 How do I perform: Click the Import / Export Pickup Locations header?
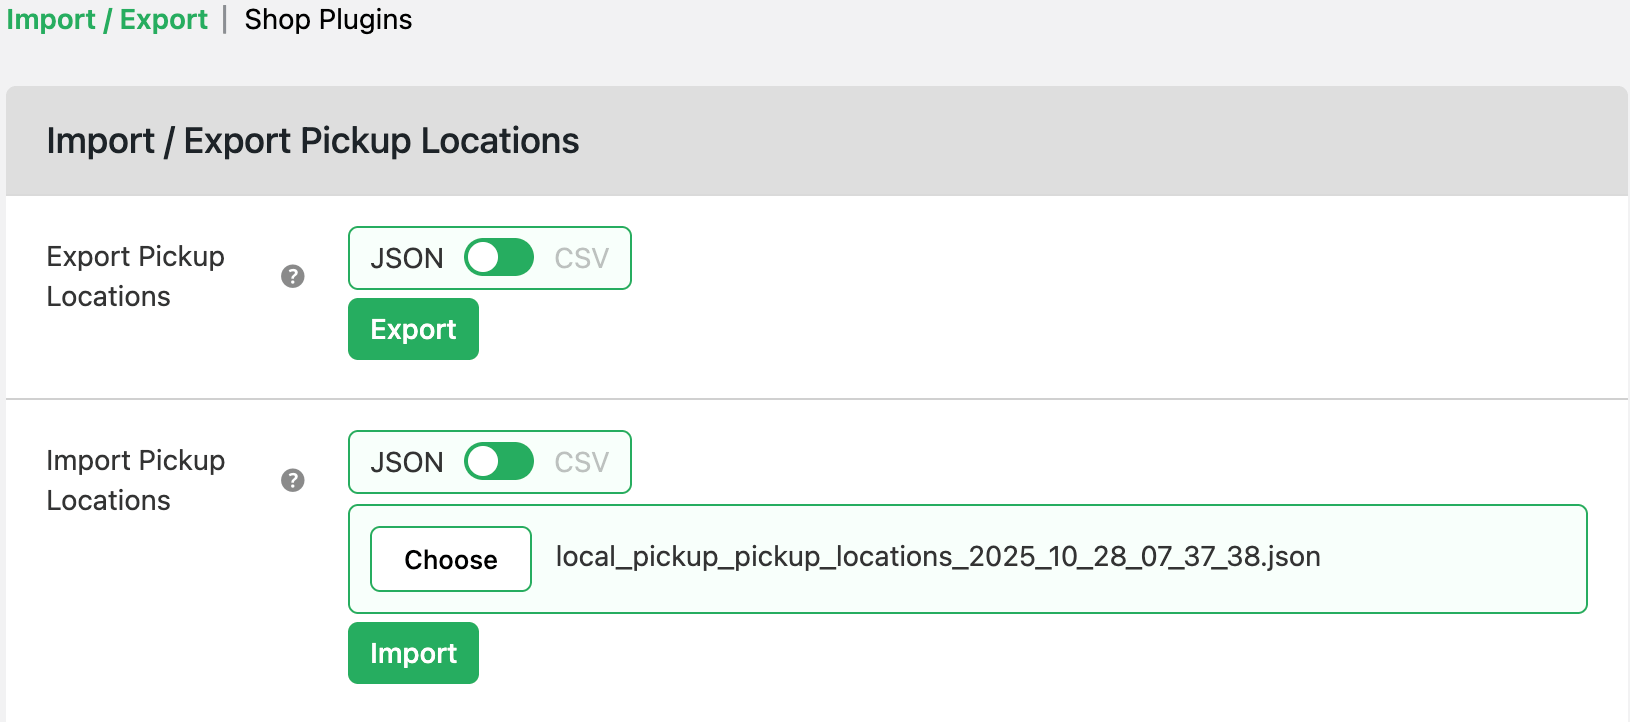click(x=311, y=141)
